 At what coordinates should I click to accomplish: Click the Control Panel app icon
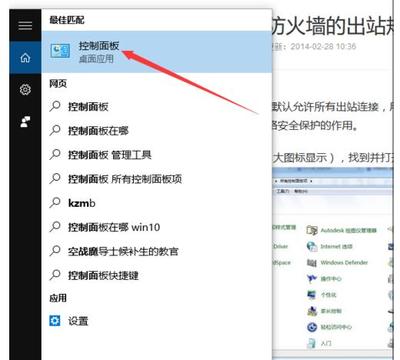pyautogui.click(x=60, y=51)
